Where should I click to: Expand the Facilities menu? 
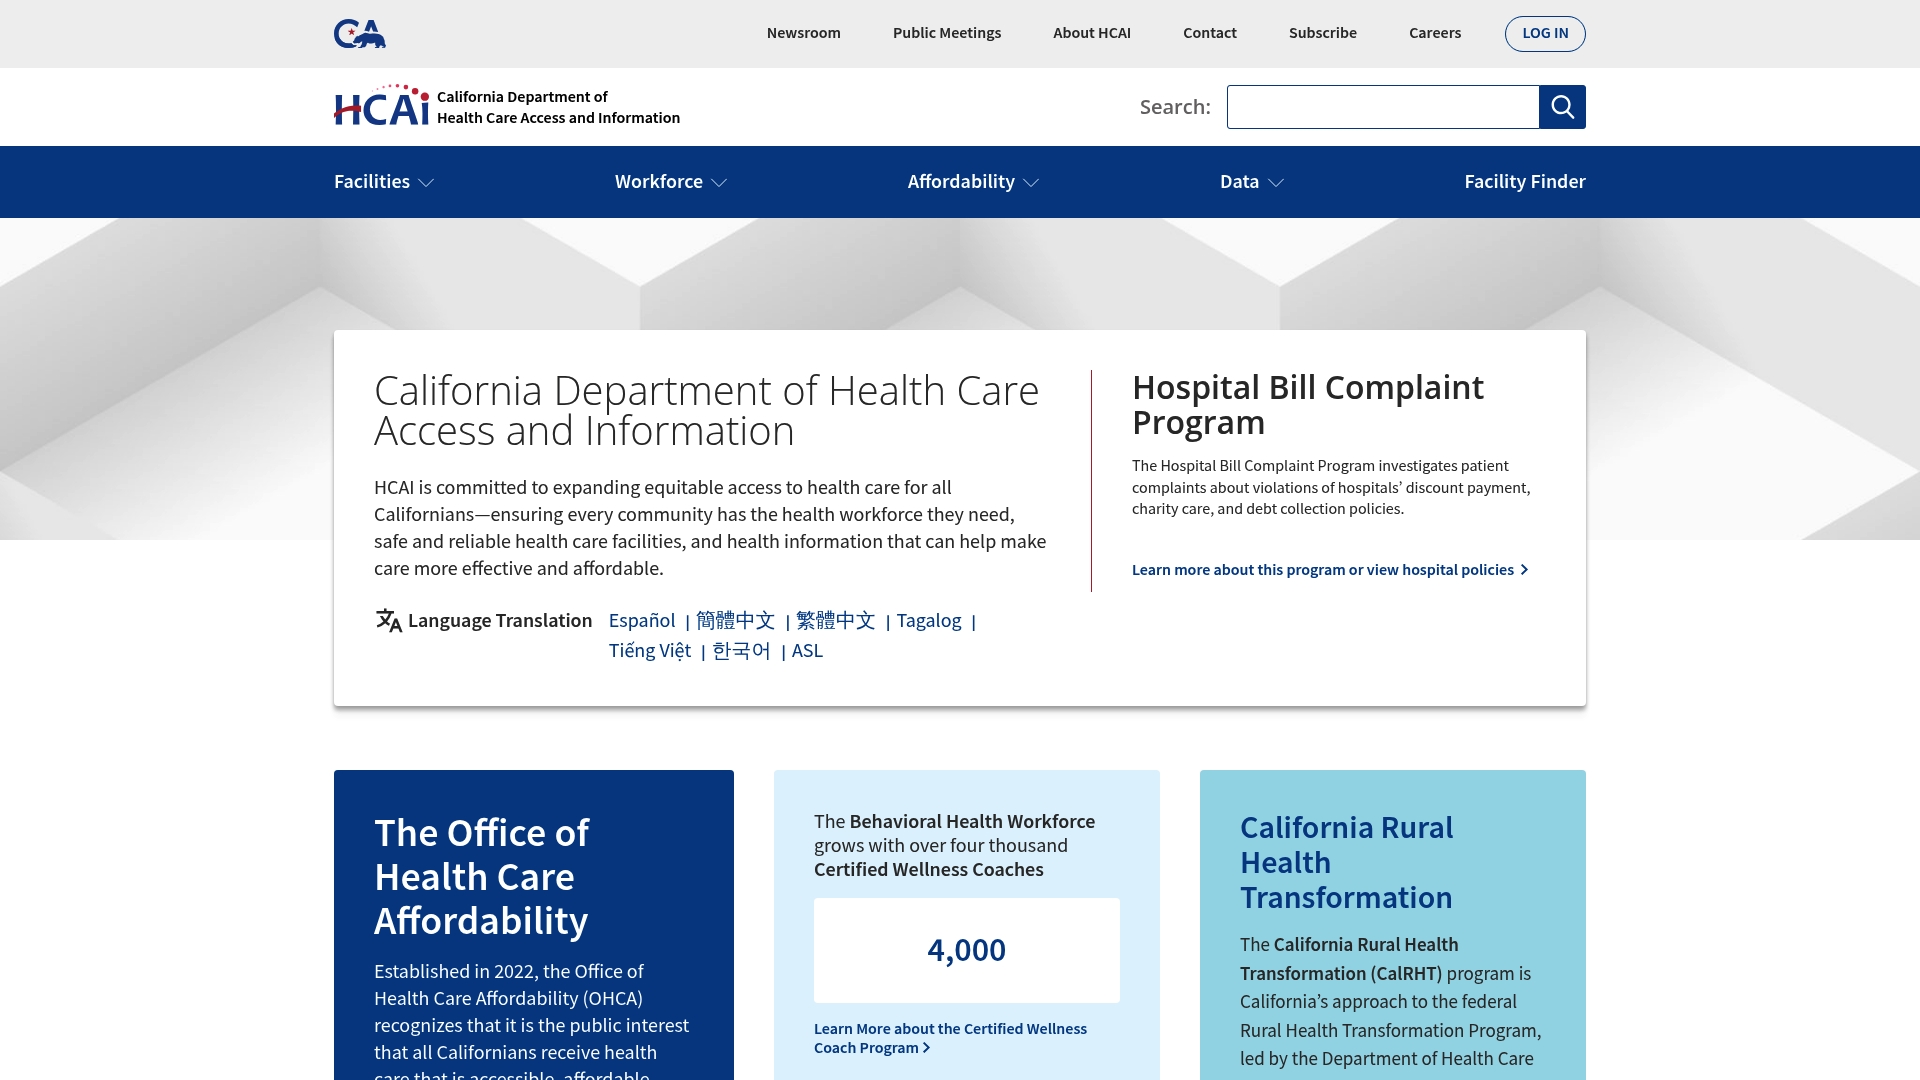pos(384,182)
